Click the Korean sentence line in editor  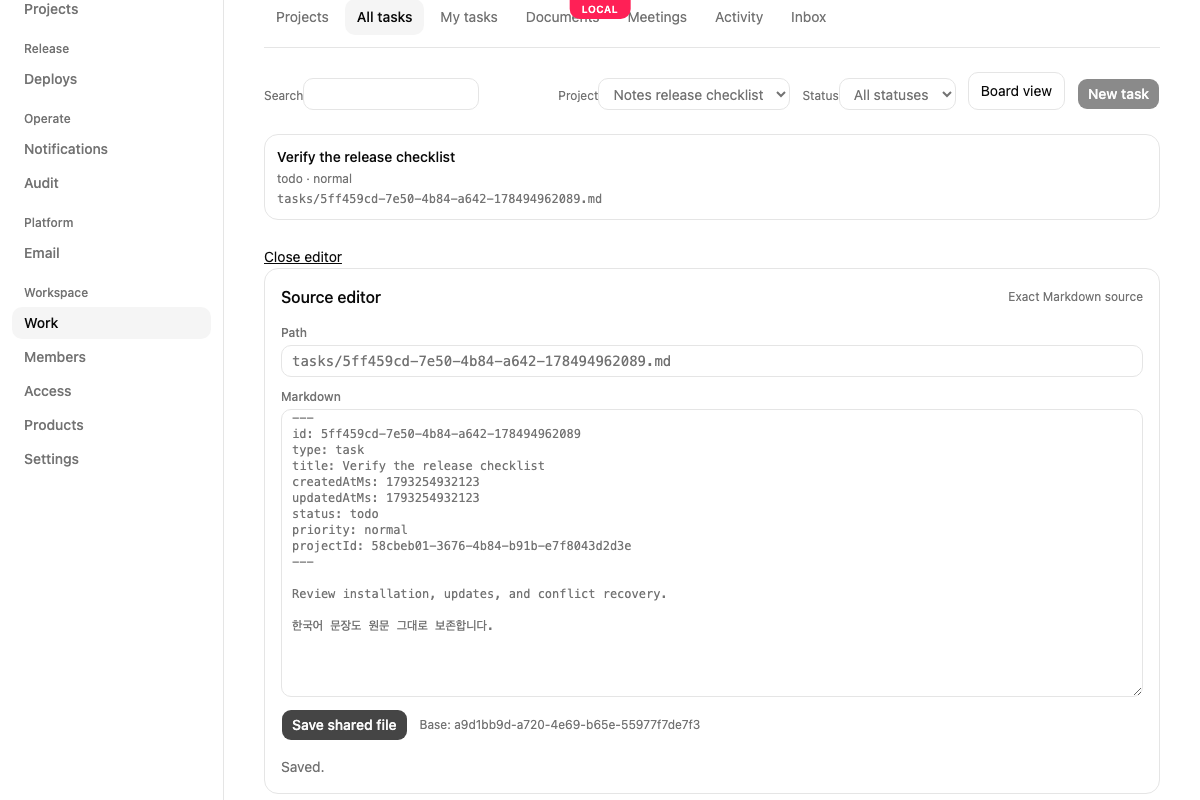pyautogui.click(x=392, y=626)
